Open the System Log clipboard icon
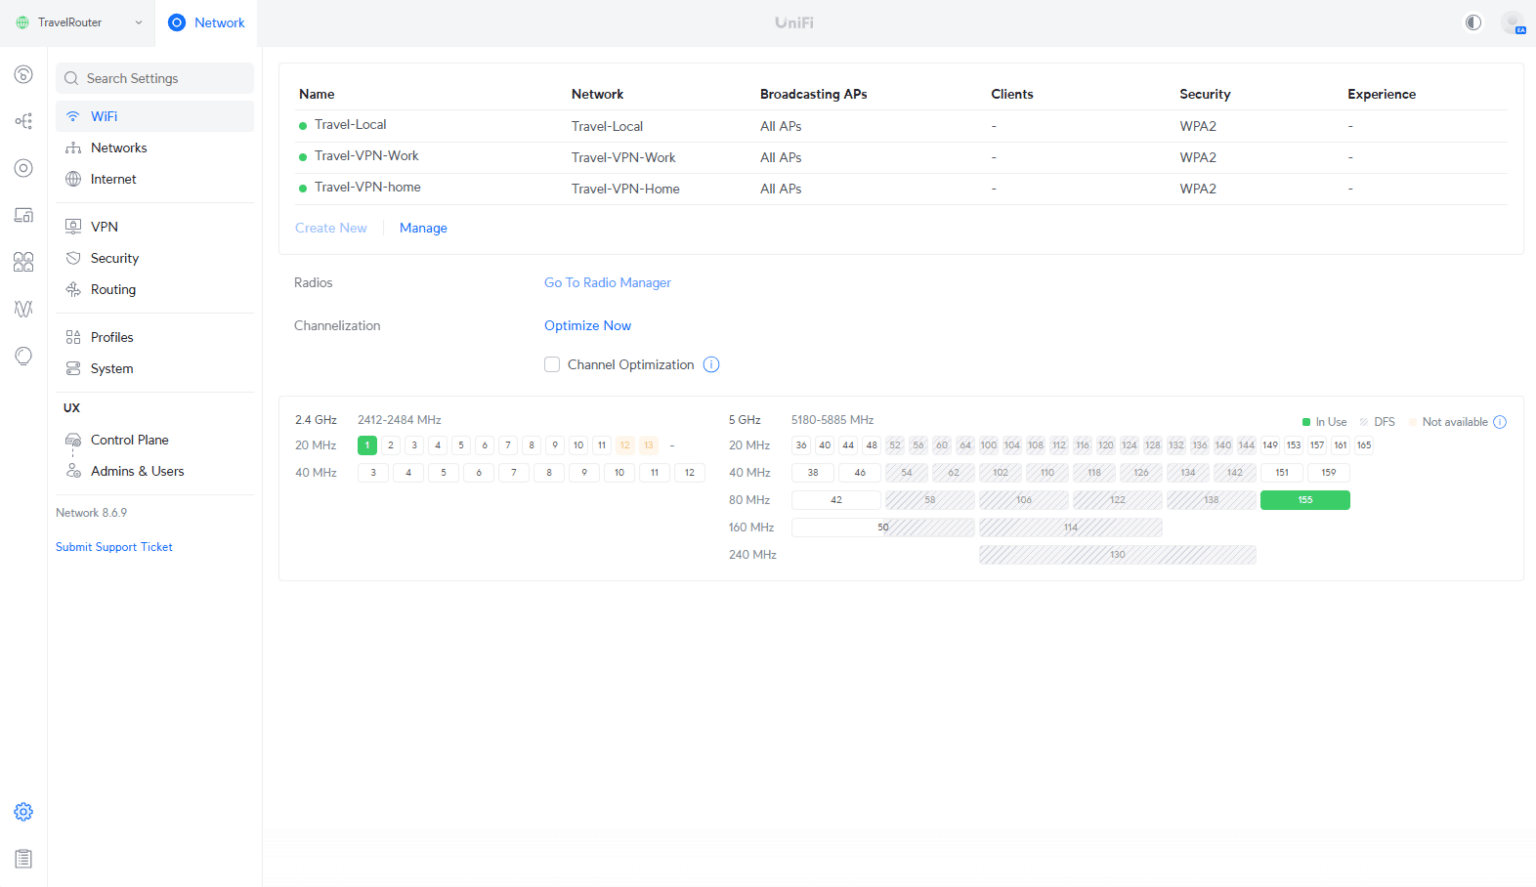 pos(23,859)
